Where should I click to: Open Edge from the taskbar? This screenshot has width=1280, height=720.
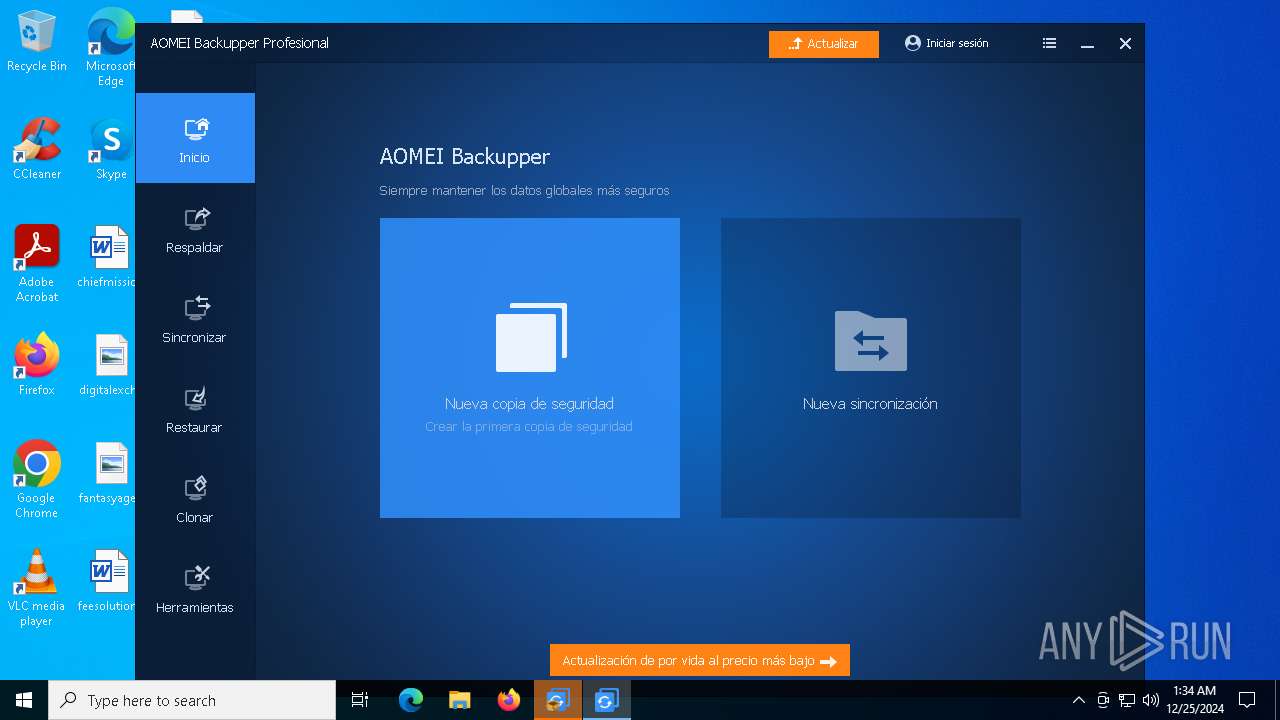coord(411,700)
